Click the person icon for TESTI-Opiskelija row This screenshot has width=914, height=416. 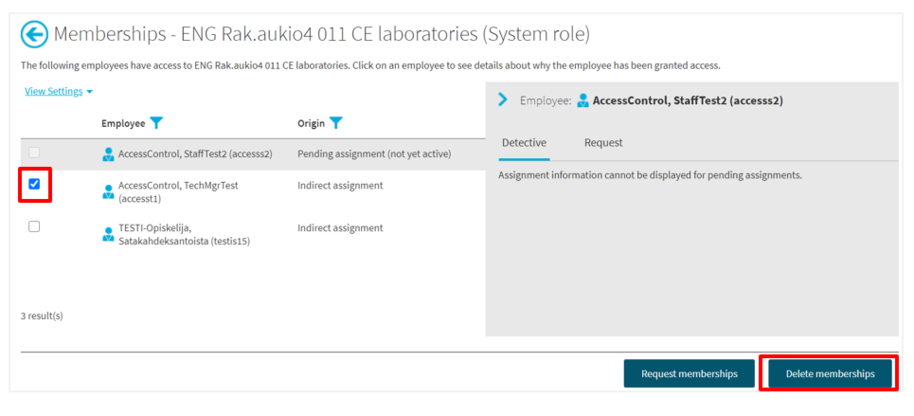coord(108,235)
